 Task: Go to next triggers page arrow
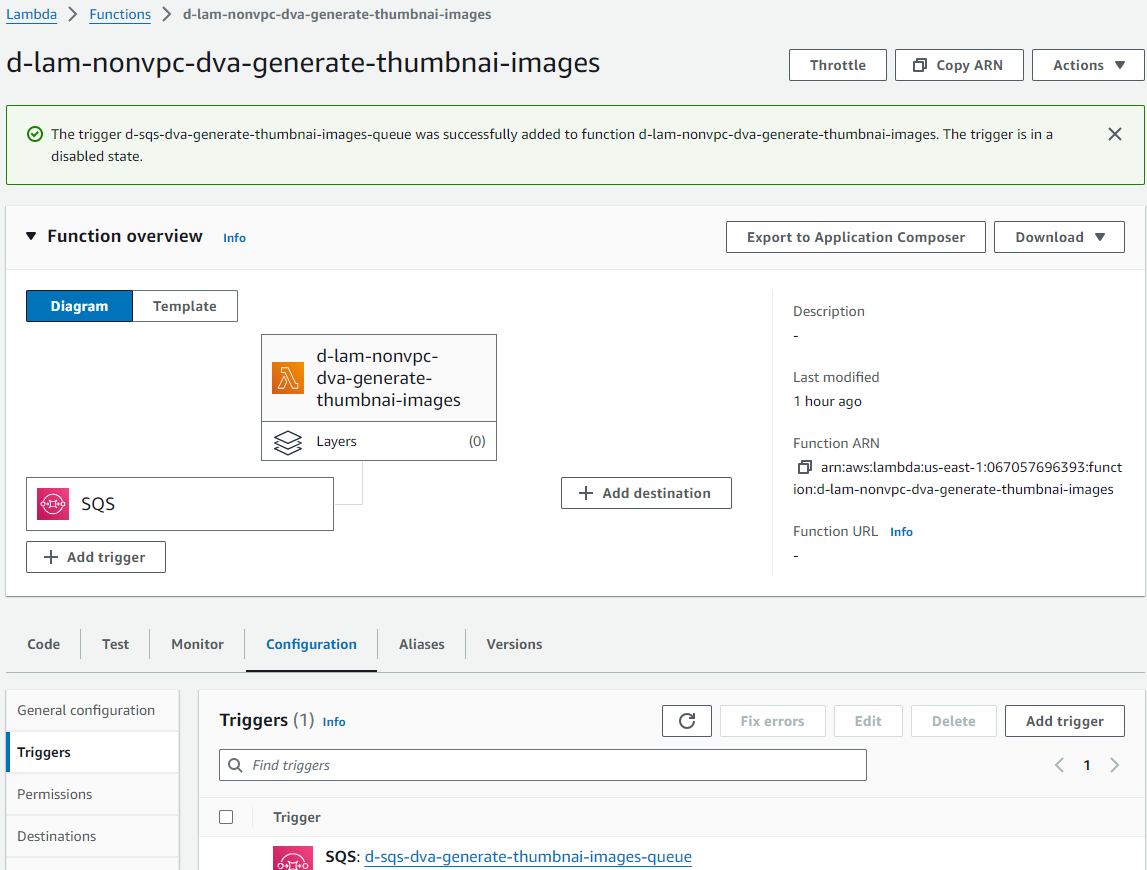[x=1115, y=765]
